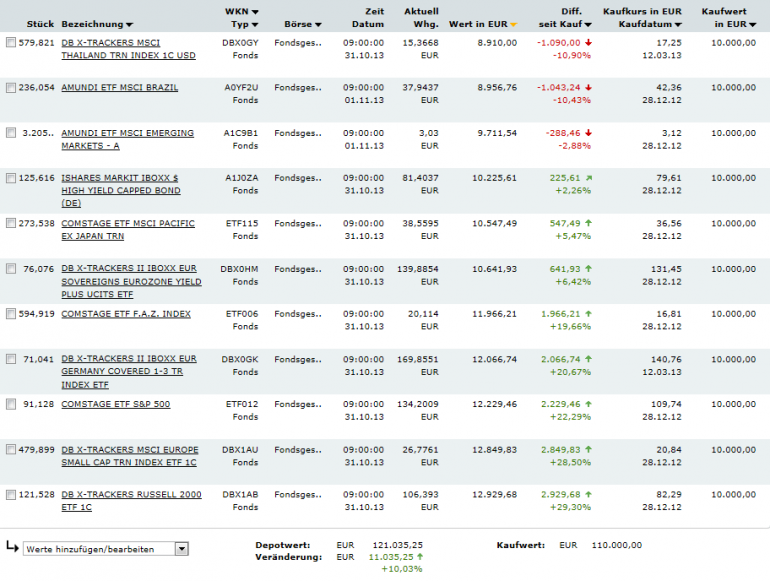Open the 'Werte hinzufügen/bearbeiten' dropdown

181,548
